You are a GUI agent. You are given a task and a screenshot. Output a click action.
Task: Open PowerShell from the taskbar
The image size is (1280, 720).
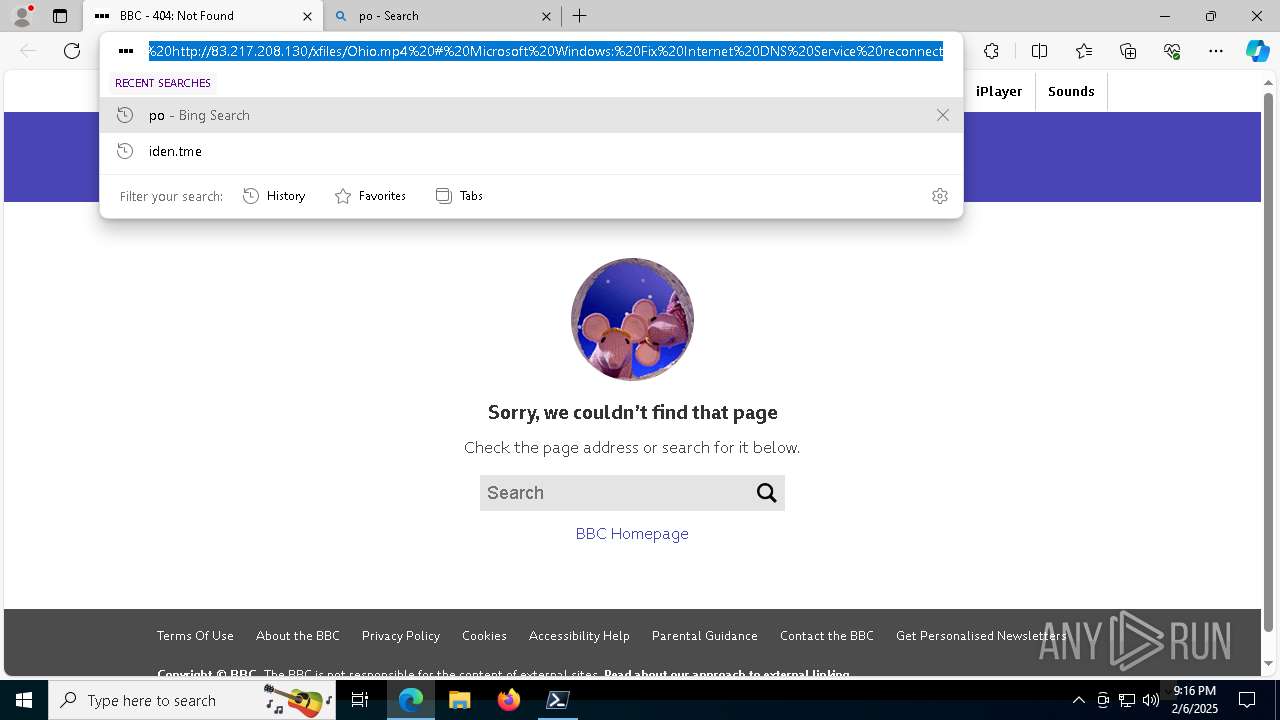(x=558, y=700)
